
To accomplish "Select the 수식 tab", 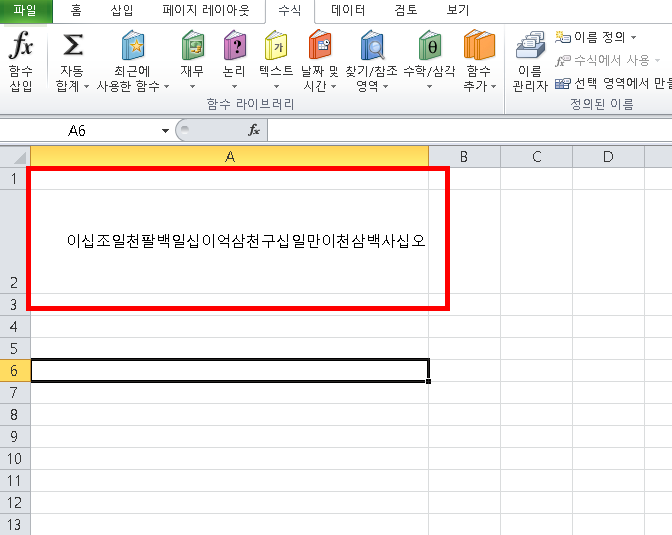I will click(x=290, y=10).
